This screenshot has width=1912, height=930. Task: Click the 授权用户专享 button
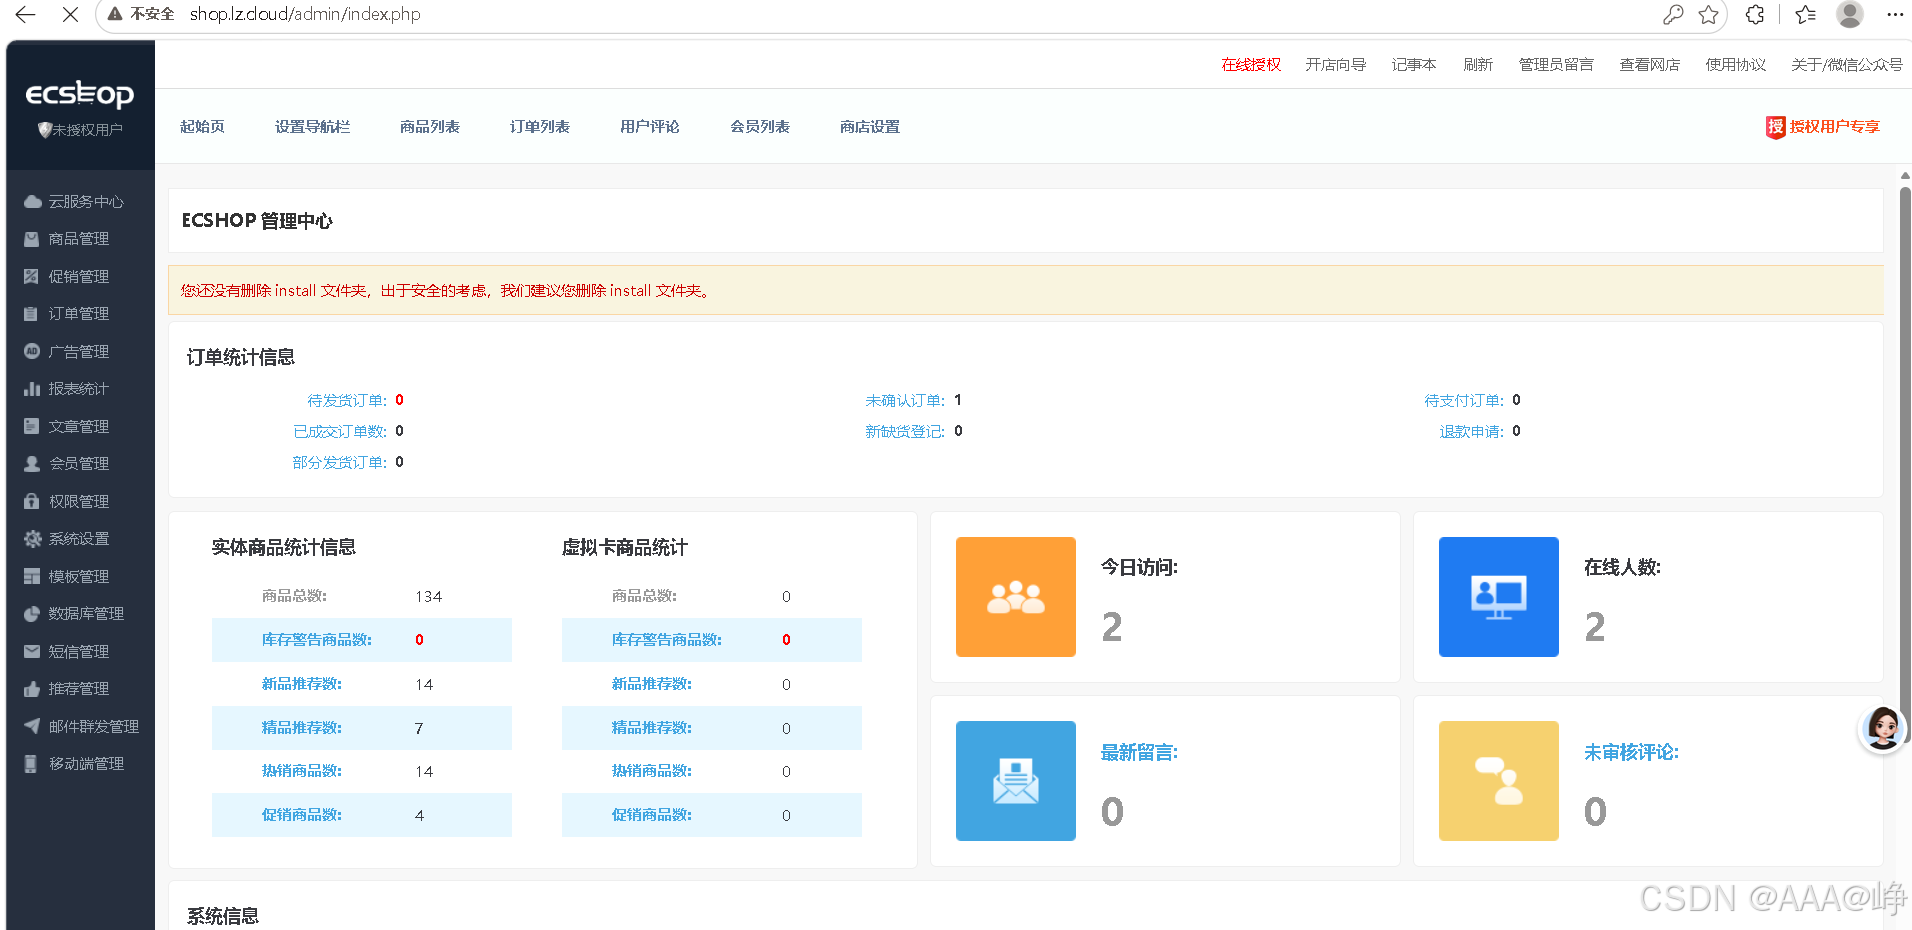tap(1823, 127)
